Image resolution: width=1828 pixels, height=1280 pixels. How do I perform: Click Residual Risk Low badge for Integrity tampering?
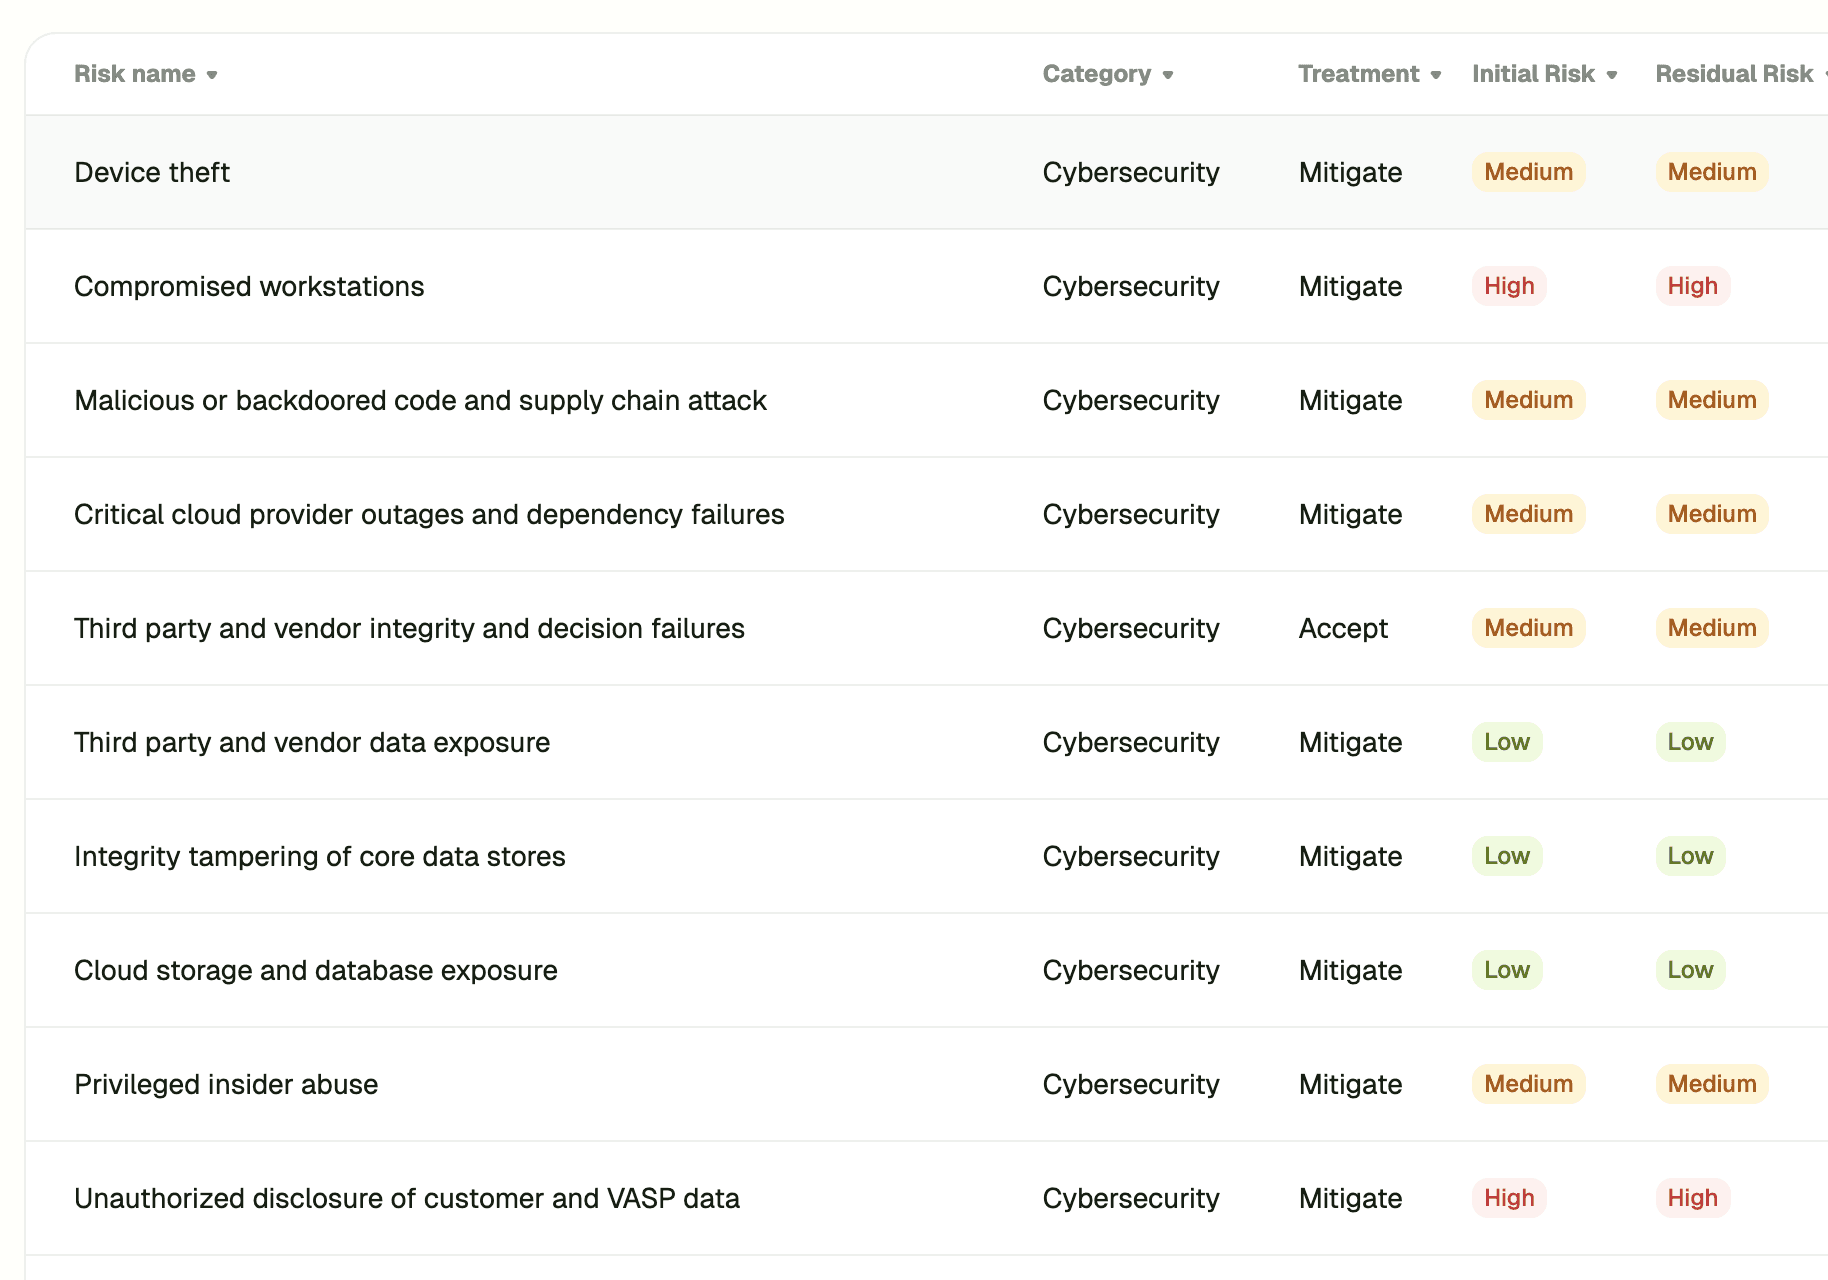(1690, 856)
